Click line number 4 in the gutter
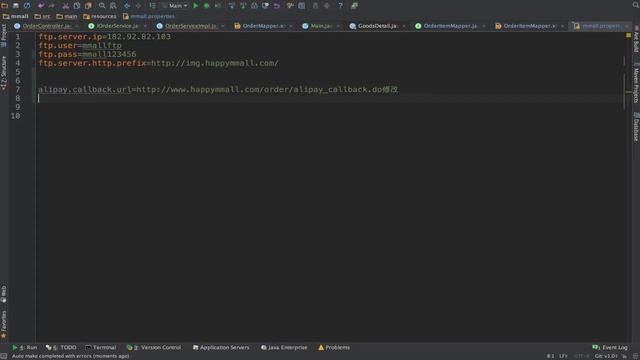The width and height of the screenshot is (640, 360). coord(18,63)
